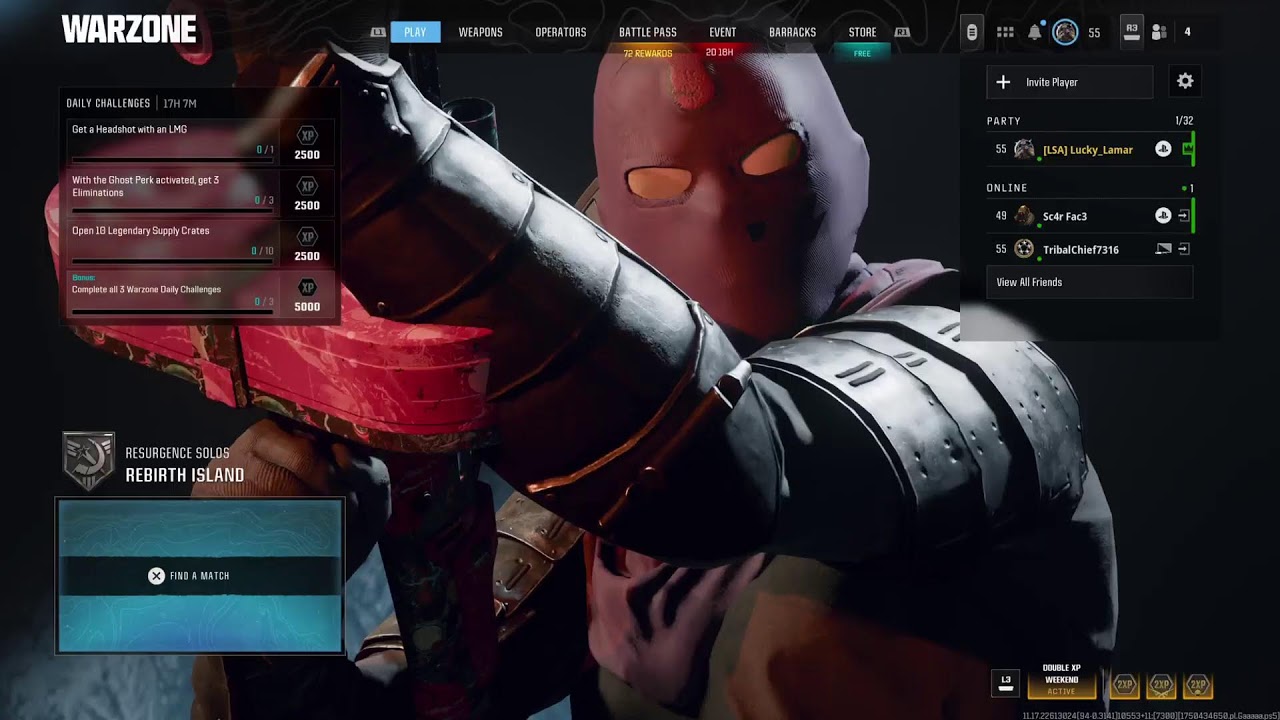Click the join icon on TribalChief7316's row
1280x720 pixels.
[1184, 249]
